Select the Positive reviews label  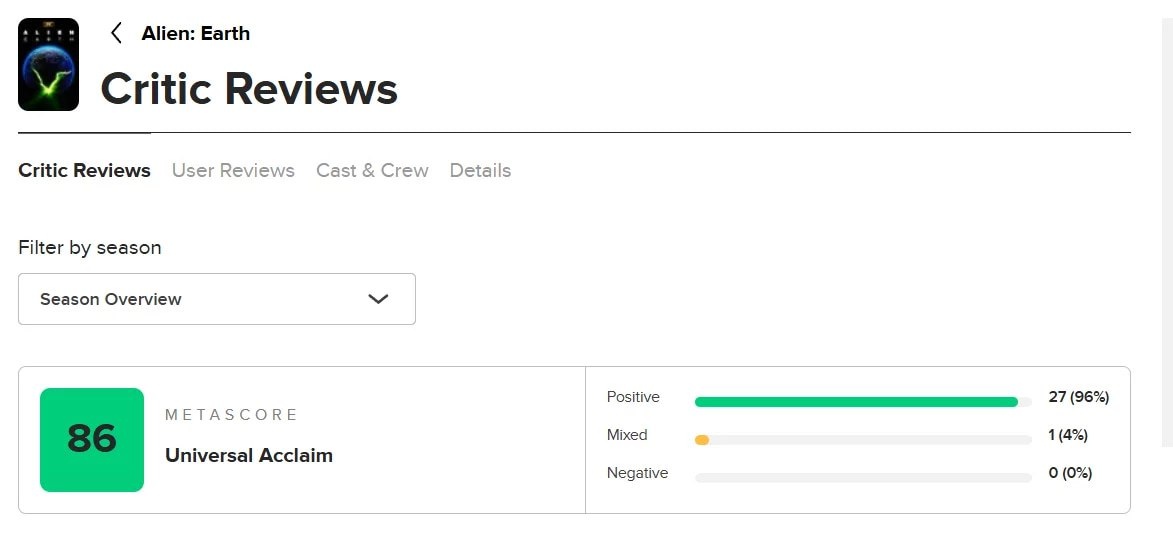pyautogui.click(x=633, y=397)
